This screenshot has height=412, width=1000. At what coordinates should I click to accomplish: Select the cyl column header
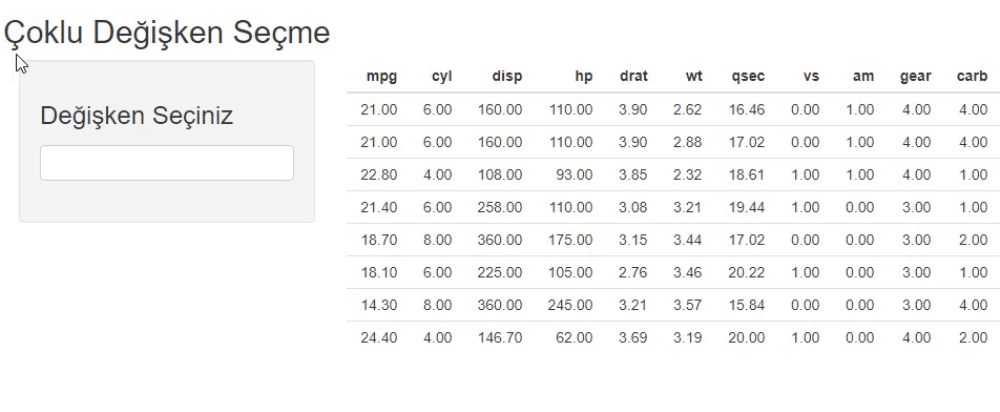click(441, 77)
